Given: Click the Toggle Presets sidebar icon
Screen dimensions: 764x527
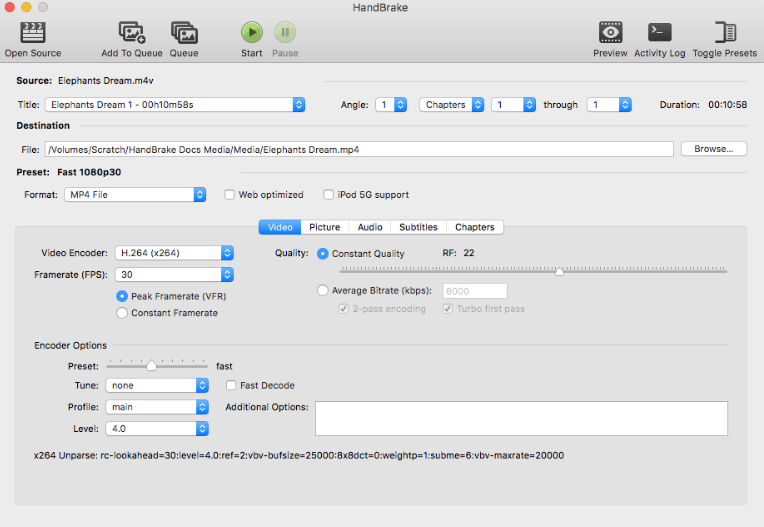Looking at the screenshot, I should tap(725, 33).
